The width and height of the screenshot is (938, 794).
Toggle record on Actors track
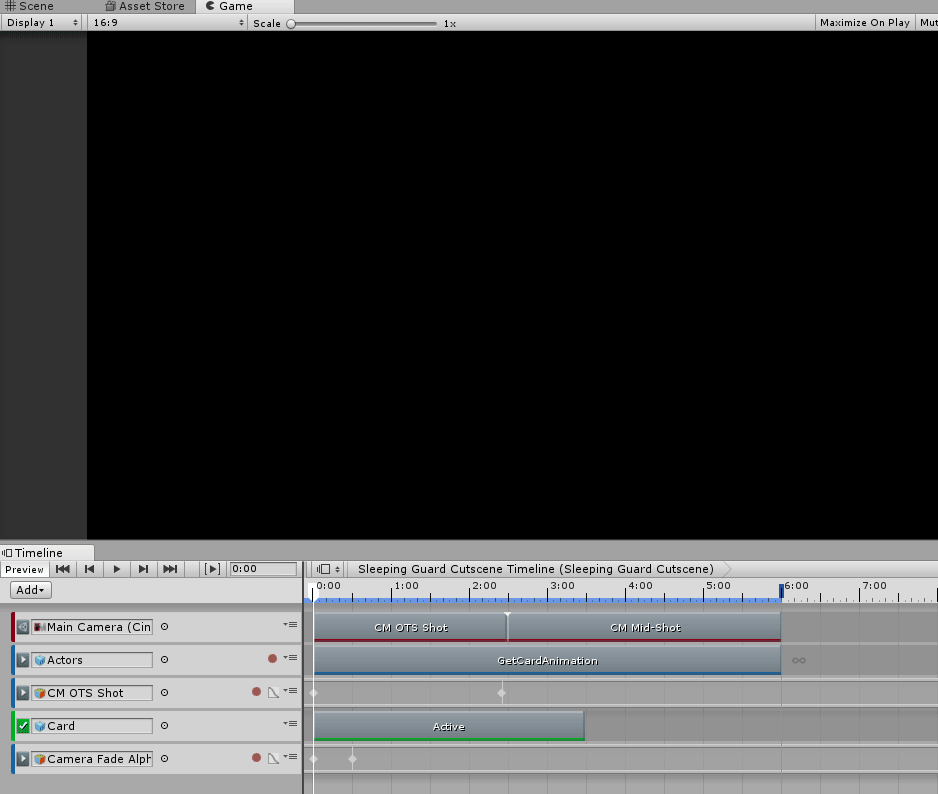click(x=272, y=659)
